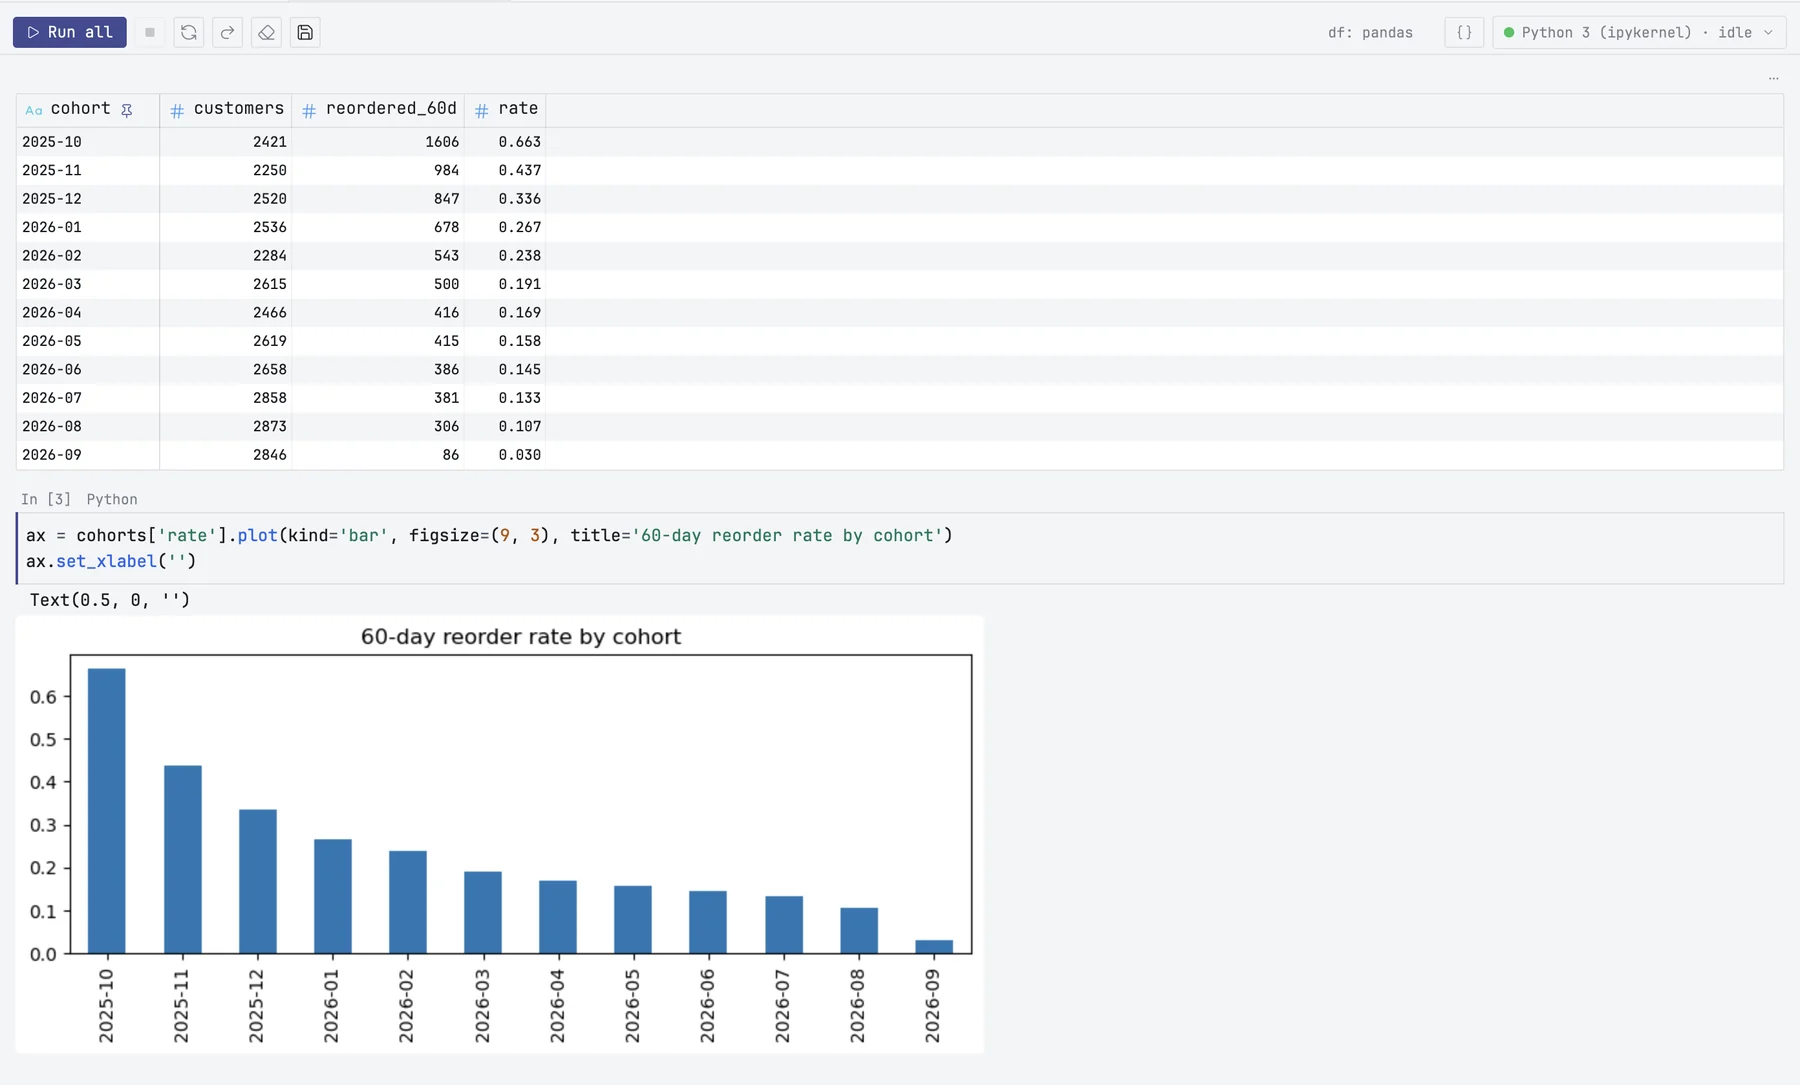Save the notebook with the floppy disk icon
Screen dimensions: 1800x1085
(305, 32)
